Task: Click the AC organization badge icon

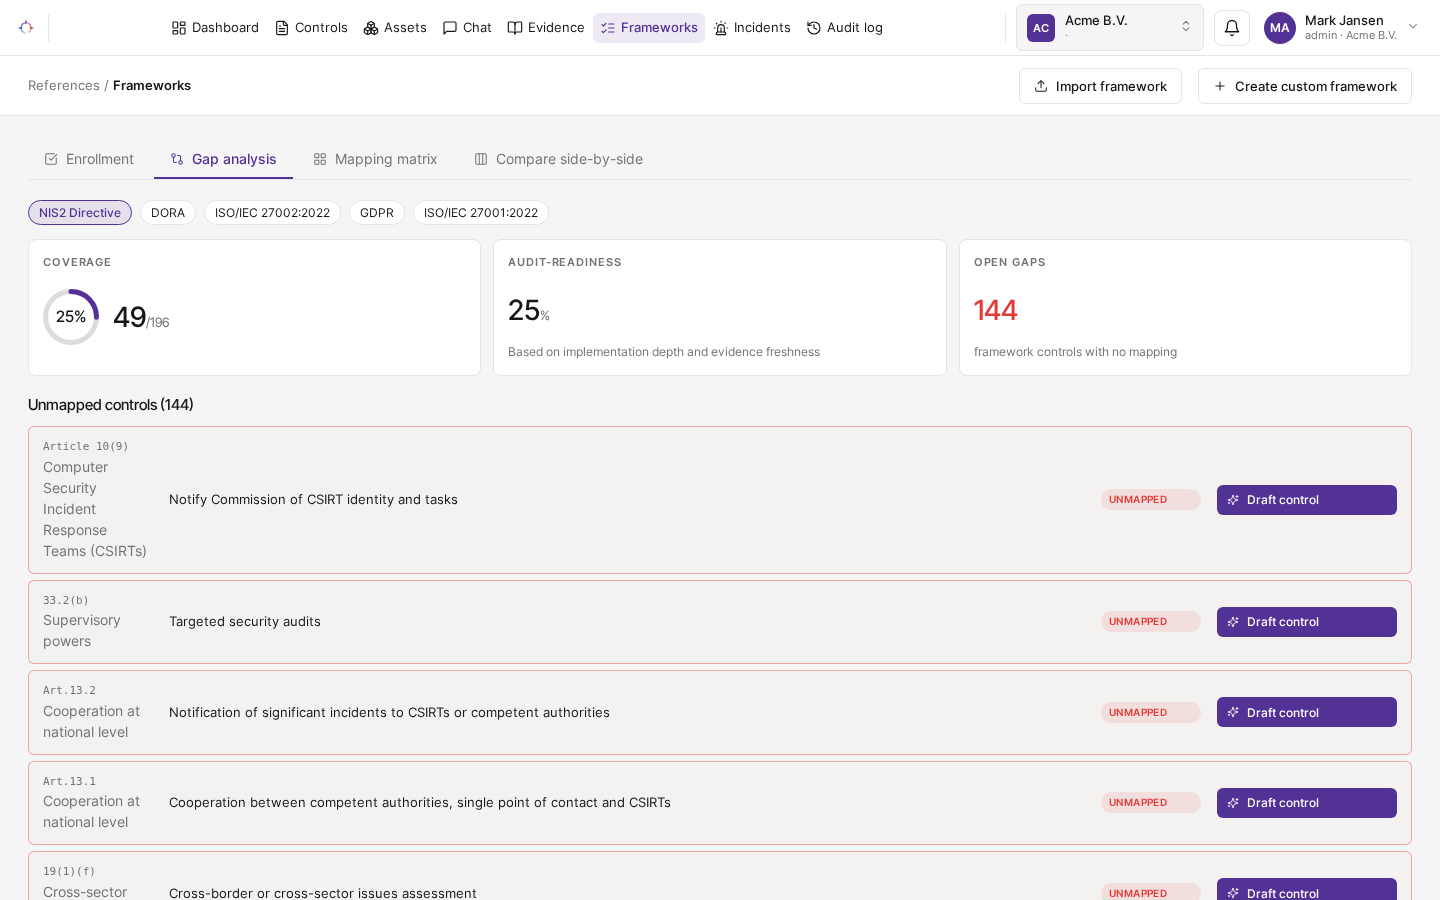Action: [1041, 28]
